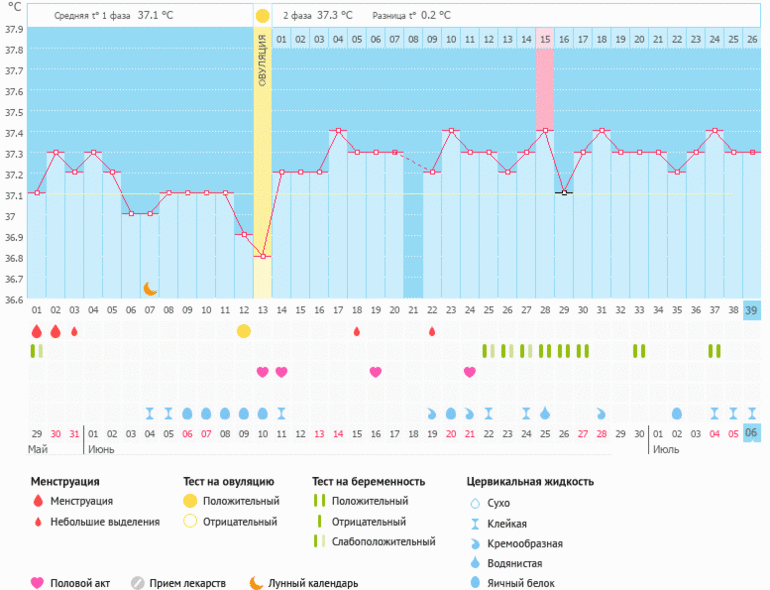Click the positive ovulation test circle on day 12
Viewport: 770px width, 590px height.
click(243, 331)
